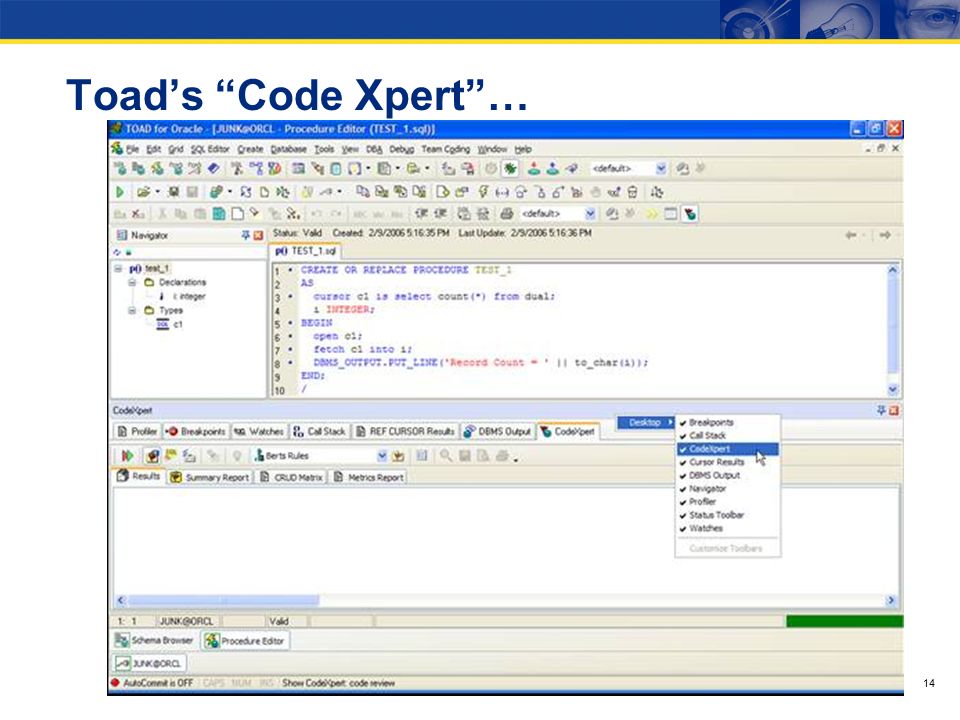
Task: Open the Team Coding menu
Action: coord(445,149)
